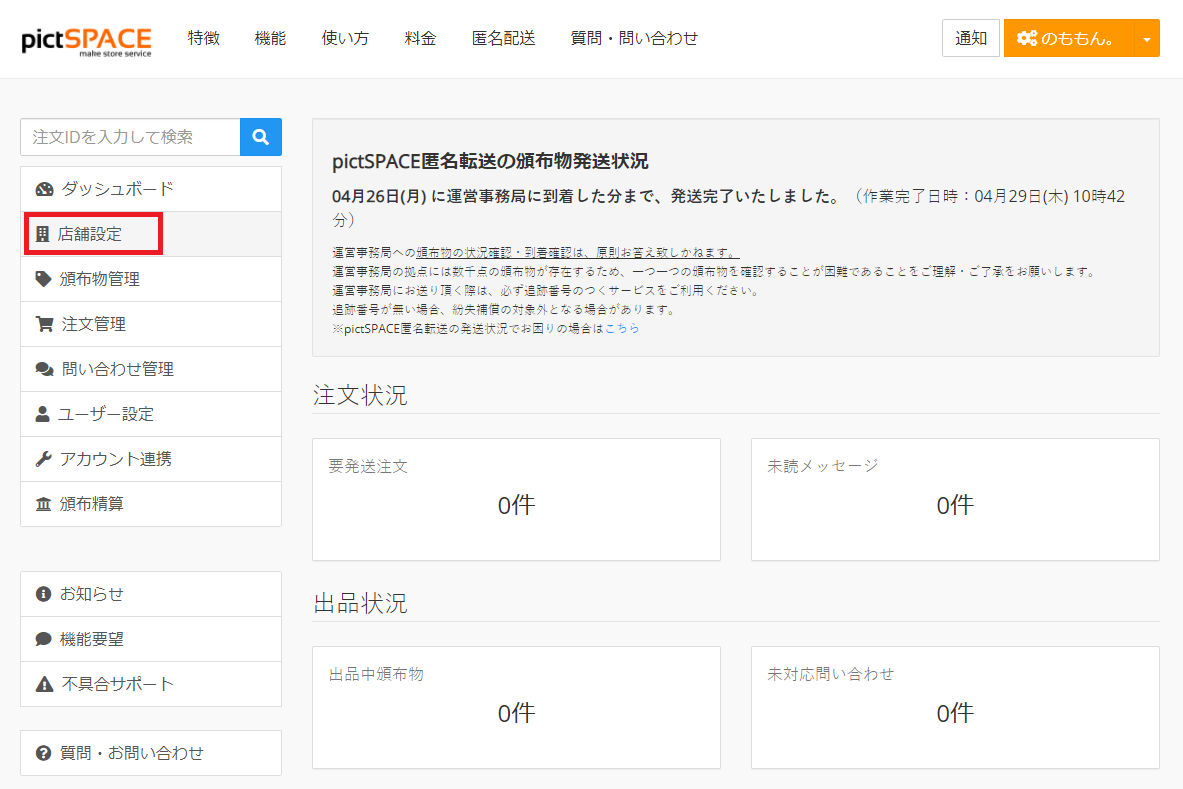1183x789 pixels.
Task: Open the 使い方 navigation item
Action: [x=345, y=38]
